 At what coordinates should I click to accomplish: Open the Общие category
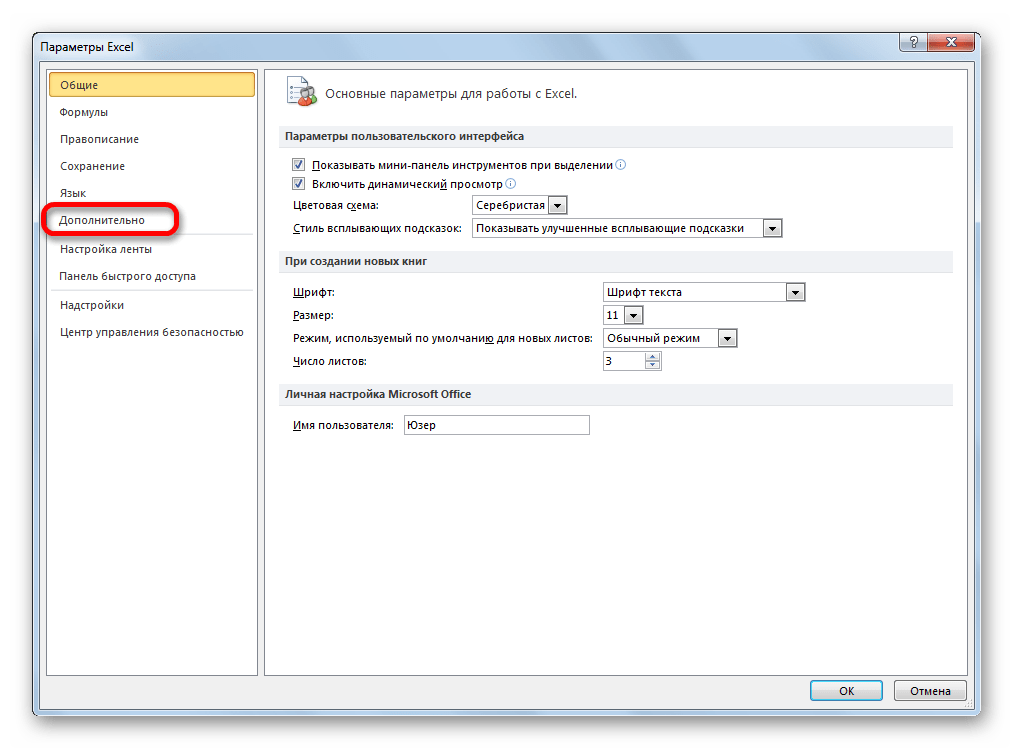[151, 85]
